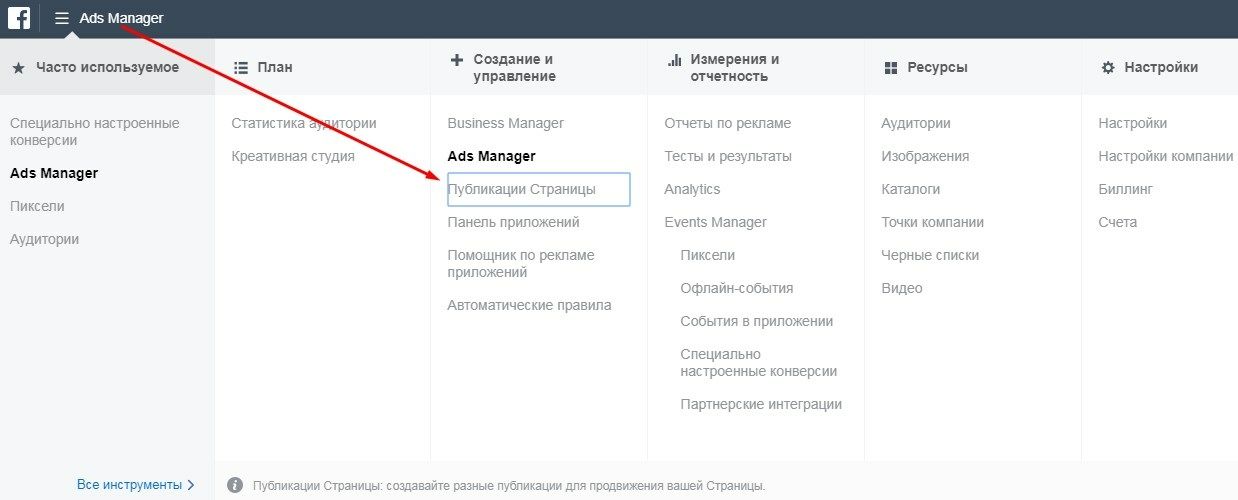Image resolution: width=1238 pixels, height=500 pixels.
Task: Open События в приложении
Action: [757, 321]
